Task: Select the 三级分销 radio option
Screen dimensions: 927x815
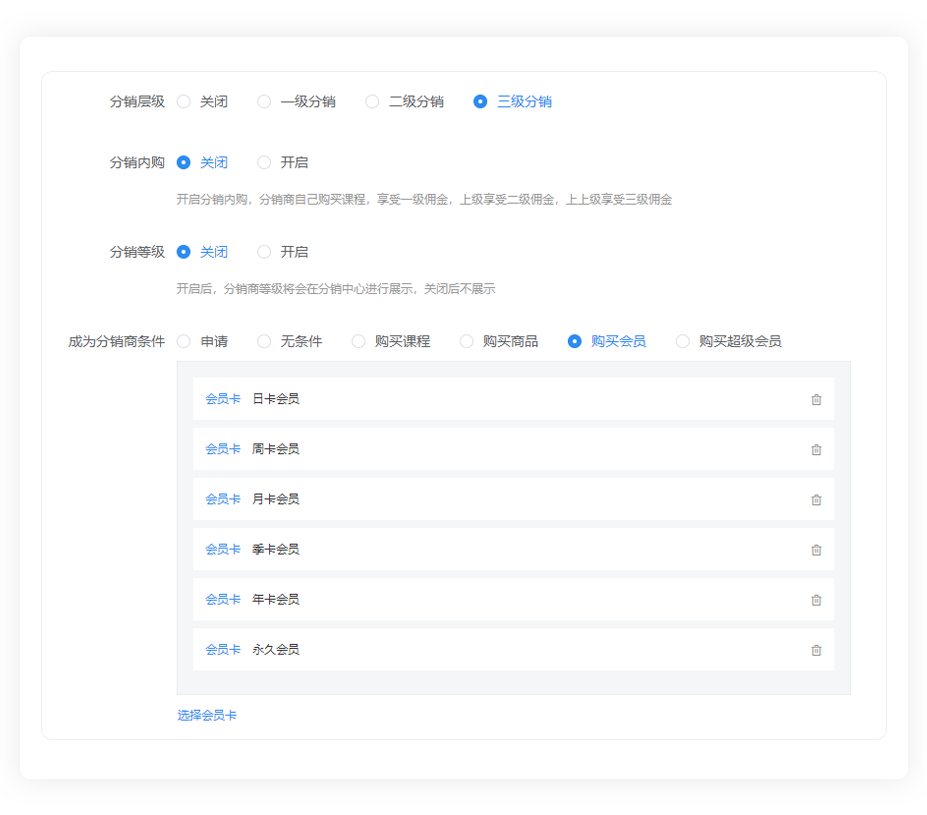Action: pos(481,101)
